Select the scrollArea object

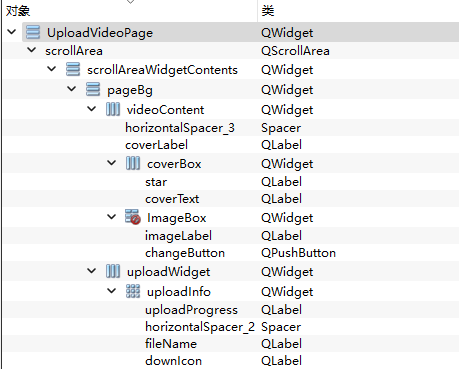(x=74, y=51)
